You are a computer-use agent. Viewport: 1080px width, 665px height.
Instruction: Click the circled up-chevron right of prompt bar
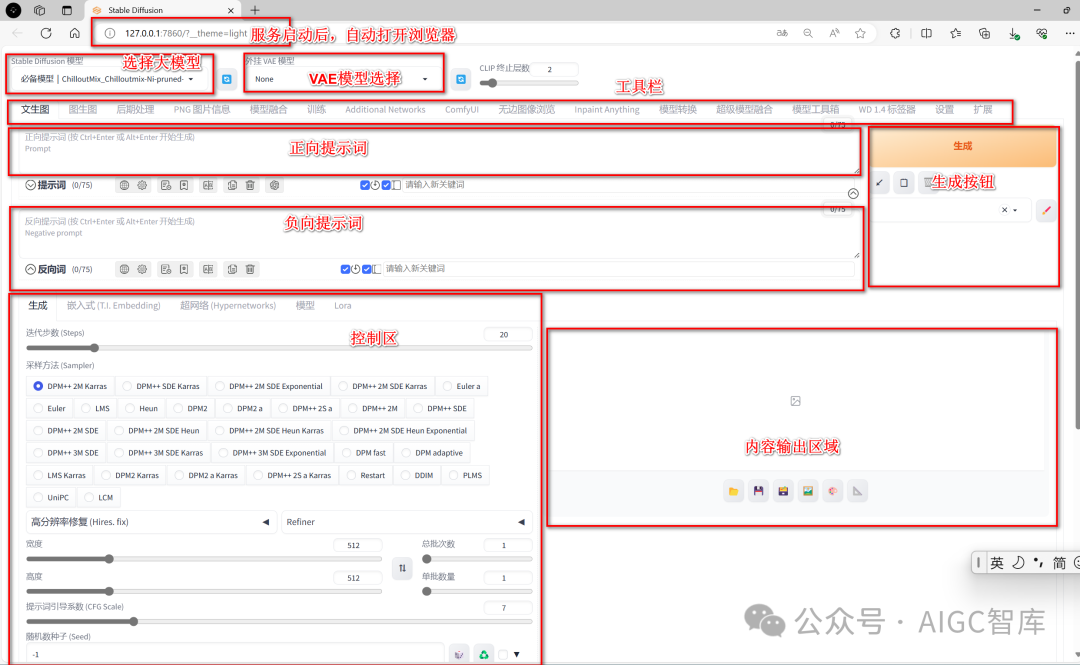[853, 194]
